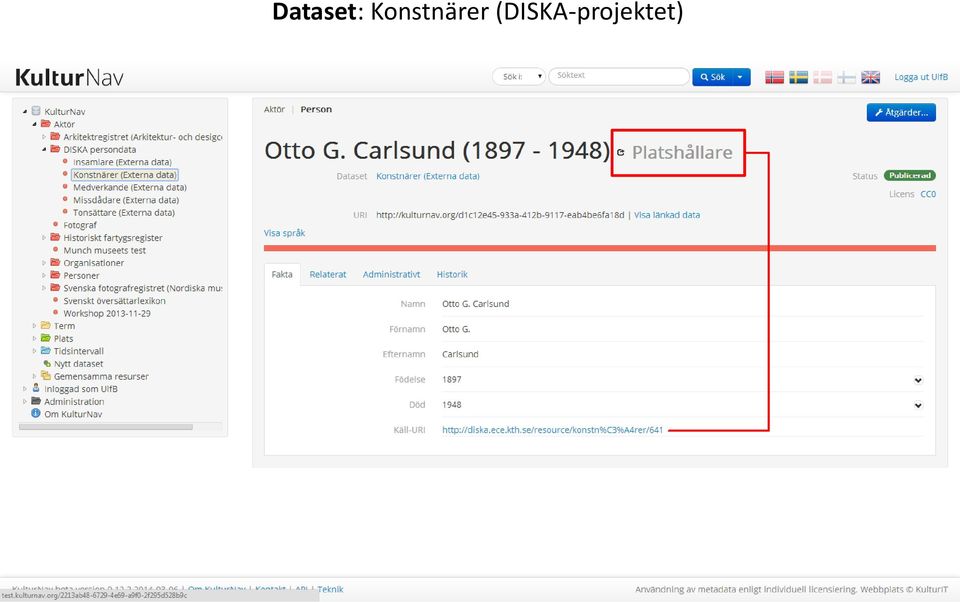Select the faded Finnish flag icon
Viewport: 960px width, 602px height.
[846, 77]
